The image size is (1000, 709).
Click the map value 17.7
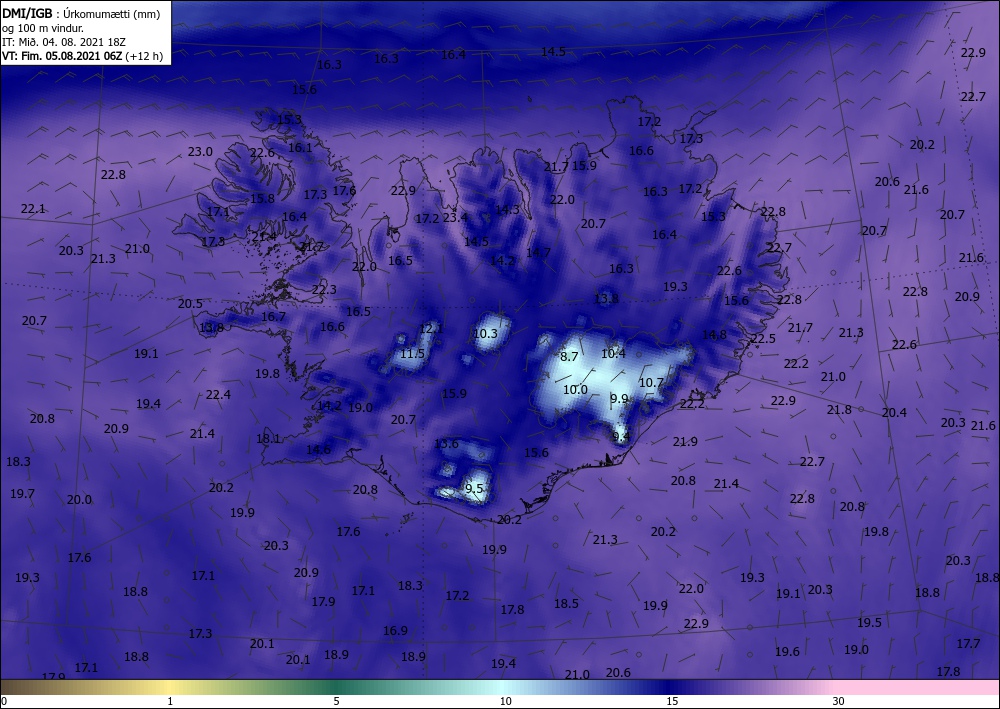point(968,643)
